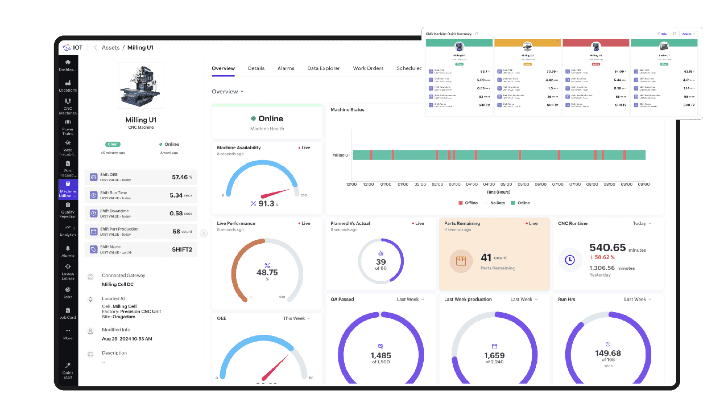Click the Last Week production 1,659 ring
Screen dimensions: 728x410
[494, 349]
